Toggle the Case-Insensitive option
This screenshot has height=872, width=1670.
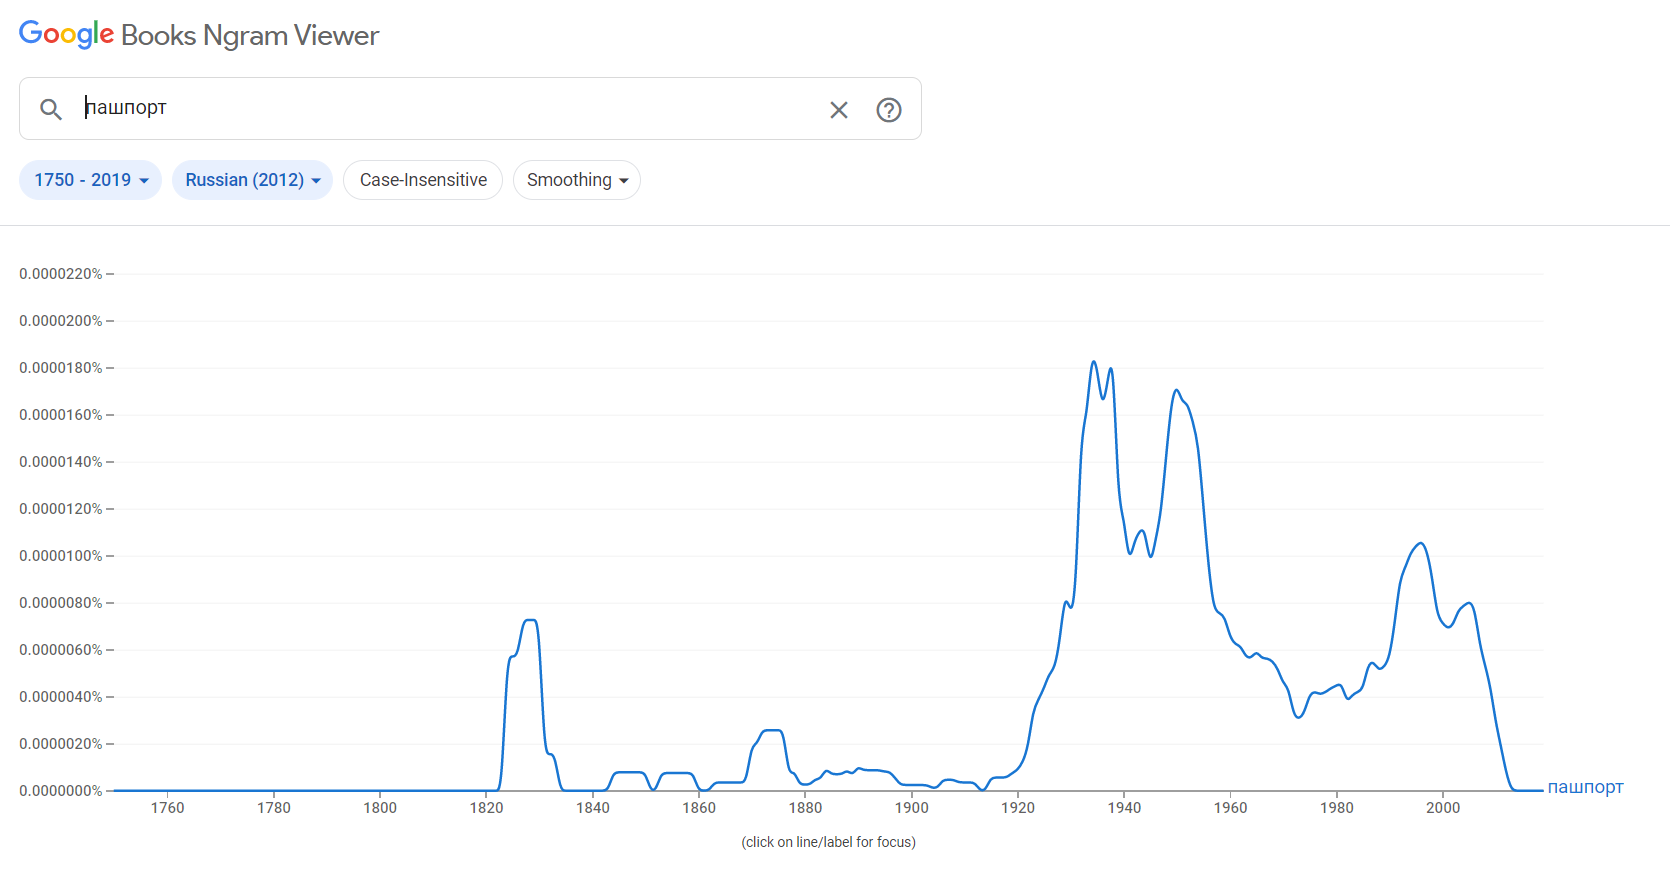click(x=423, y=180)
